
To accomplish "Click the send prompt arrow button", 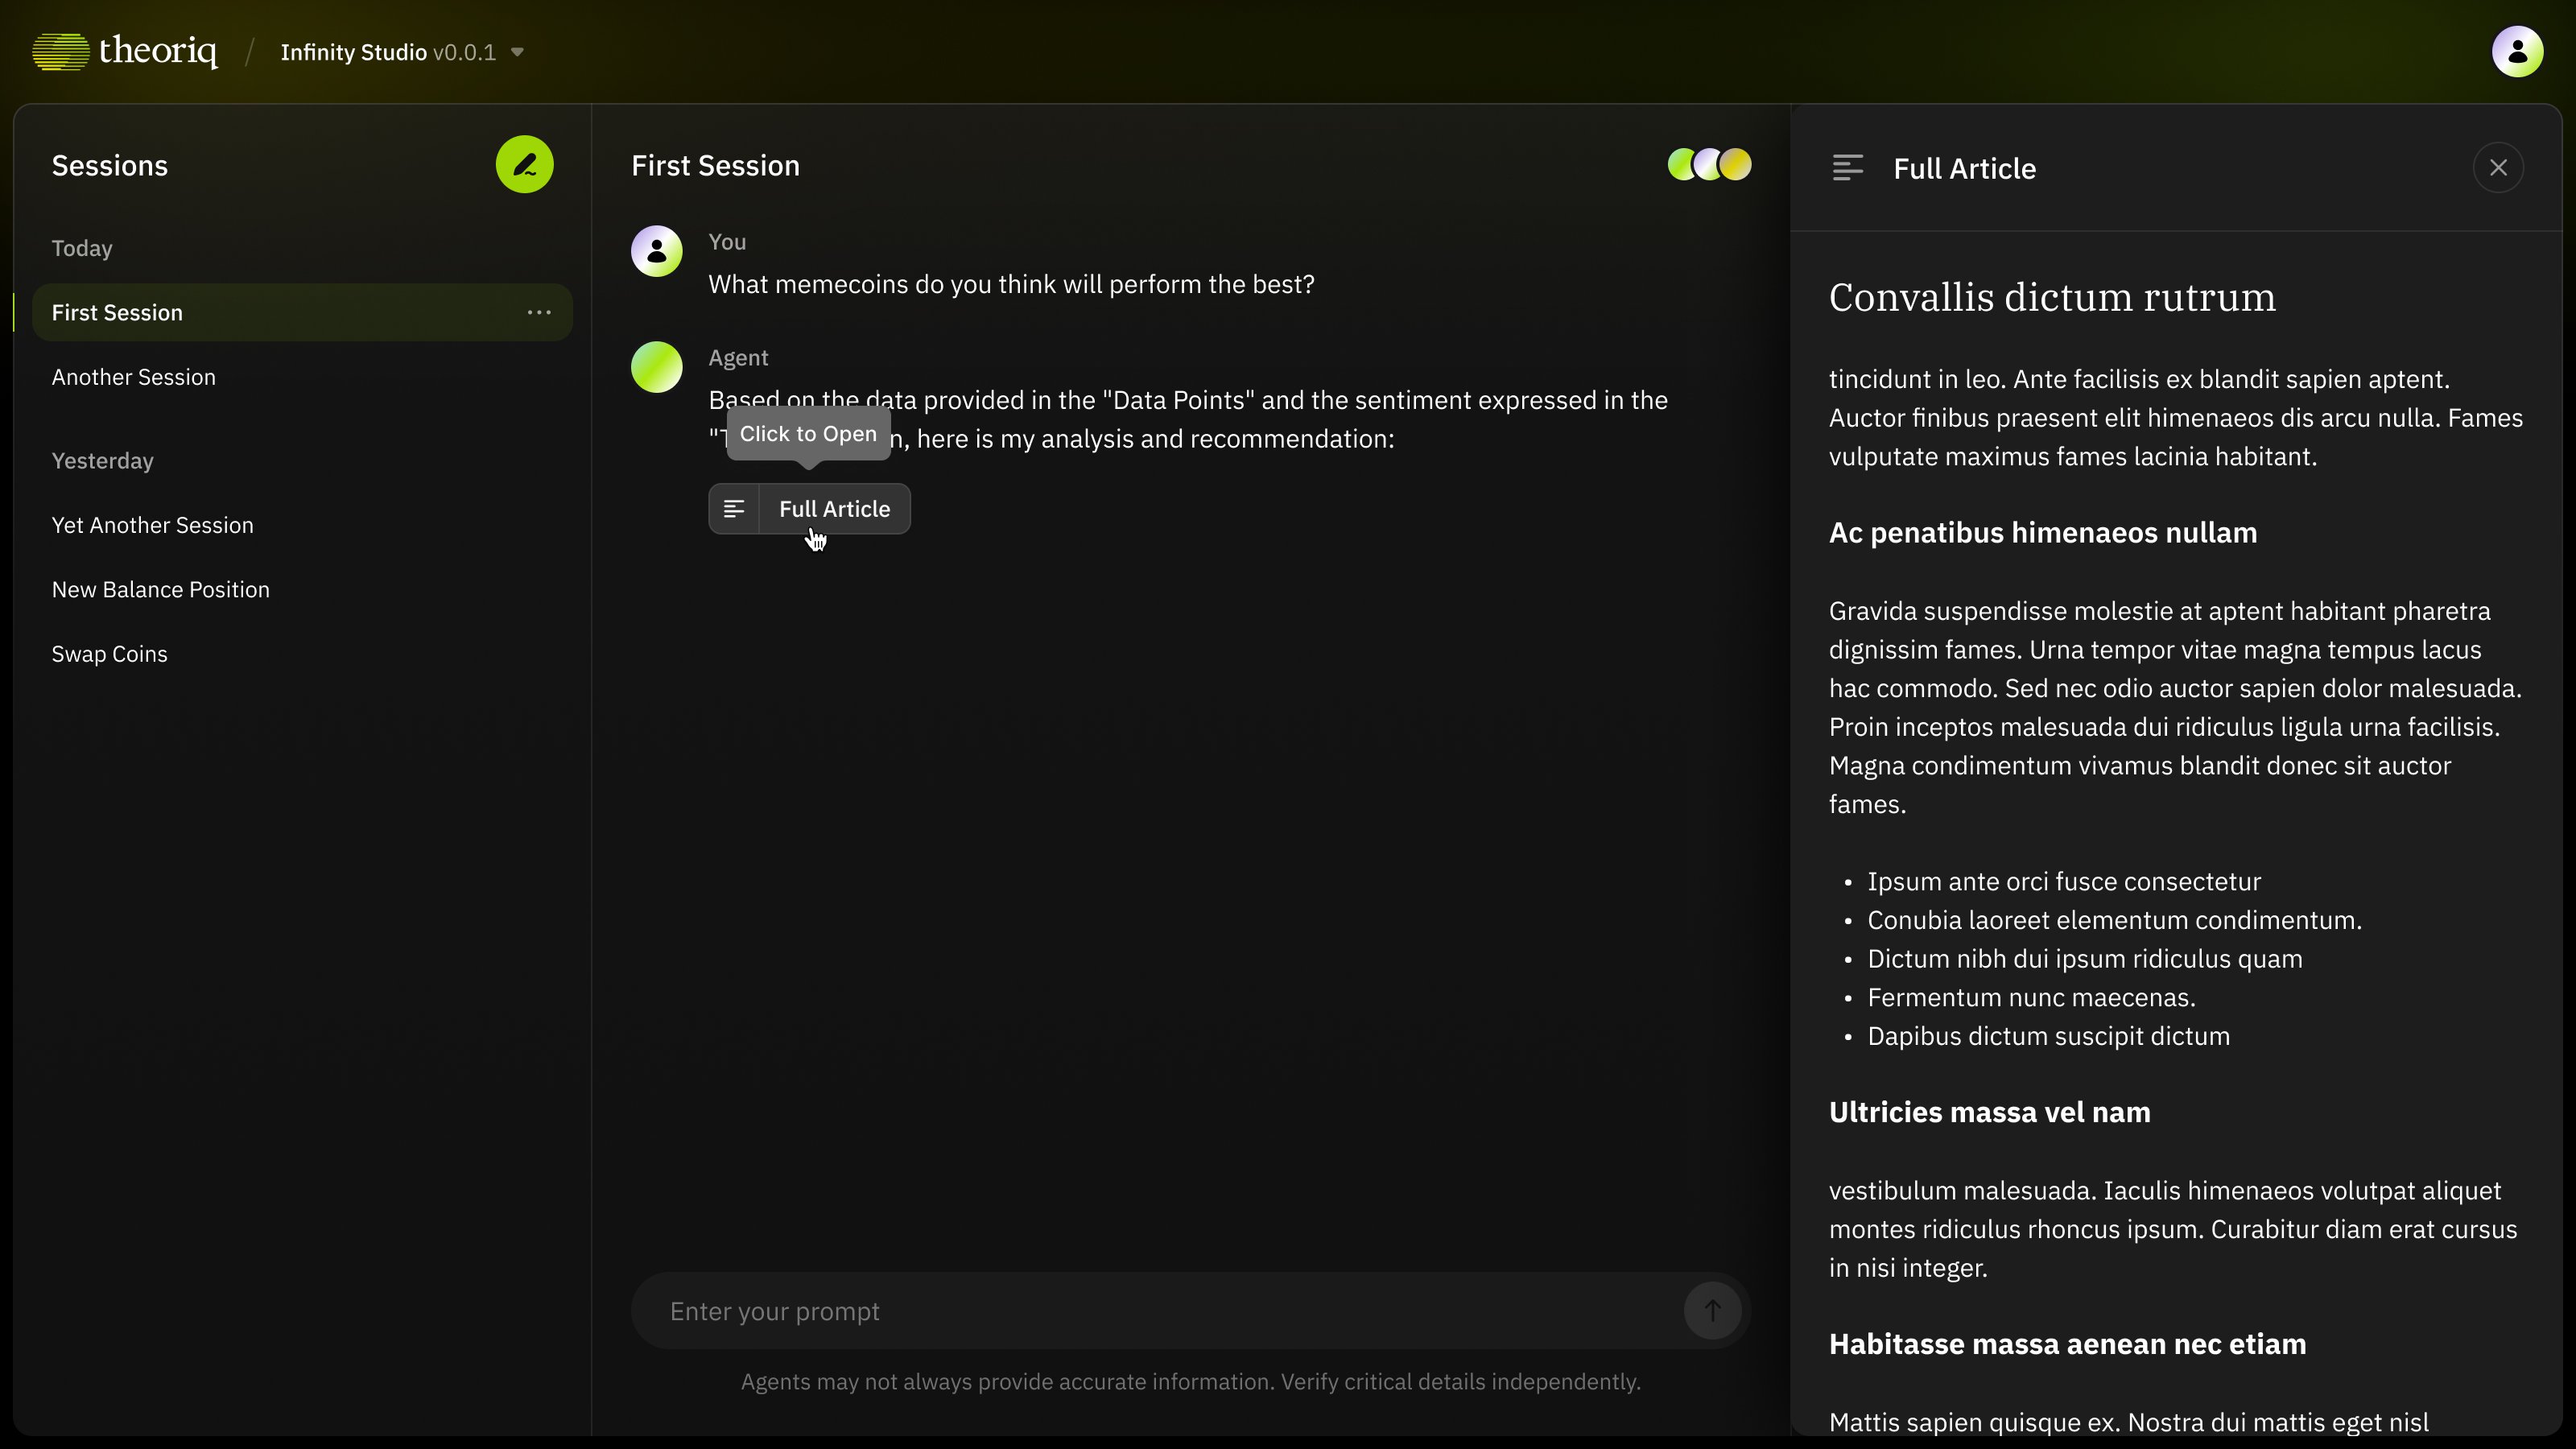I will [x=1712, y=1310].
